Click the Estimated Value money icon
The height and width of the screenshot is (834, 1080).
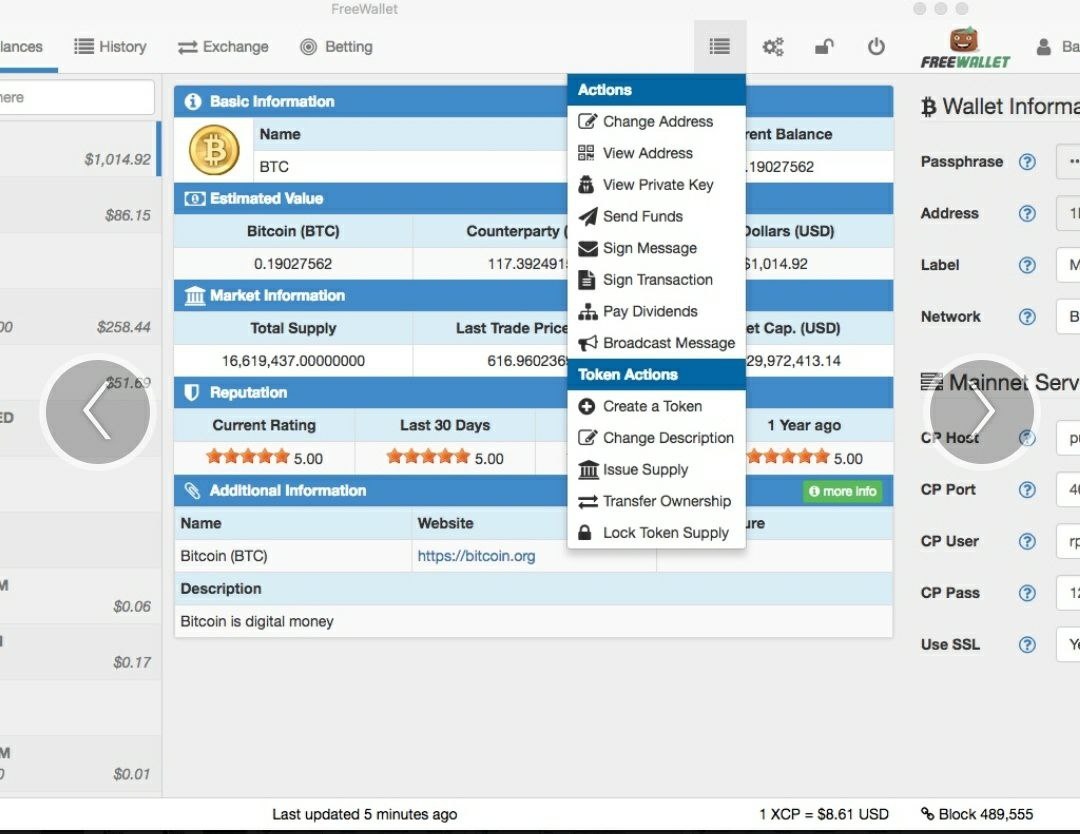194,199
